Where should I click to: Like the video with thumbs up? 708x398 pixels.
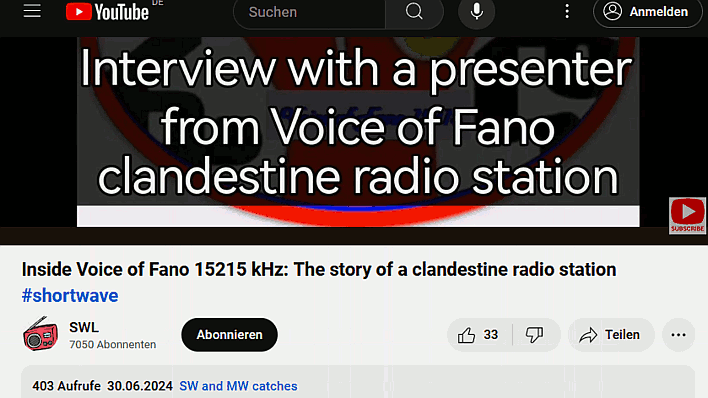(479, 335)
